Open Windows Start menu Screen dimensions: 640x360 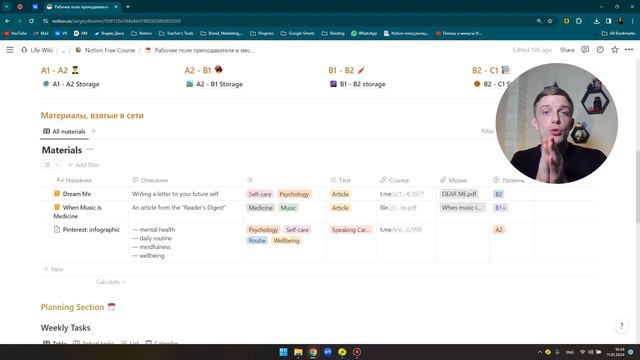coord(283,352)
